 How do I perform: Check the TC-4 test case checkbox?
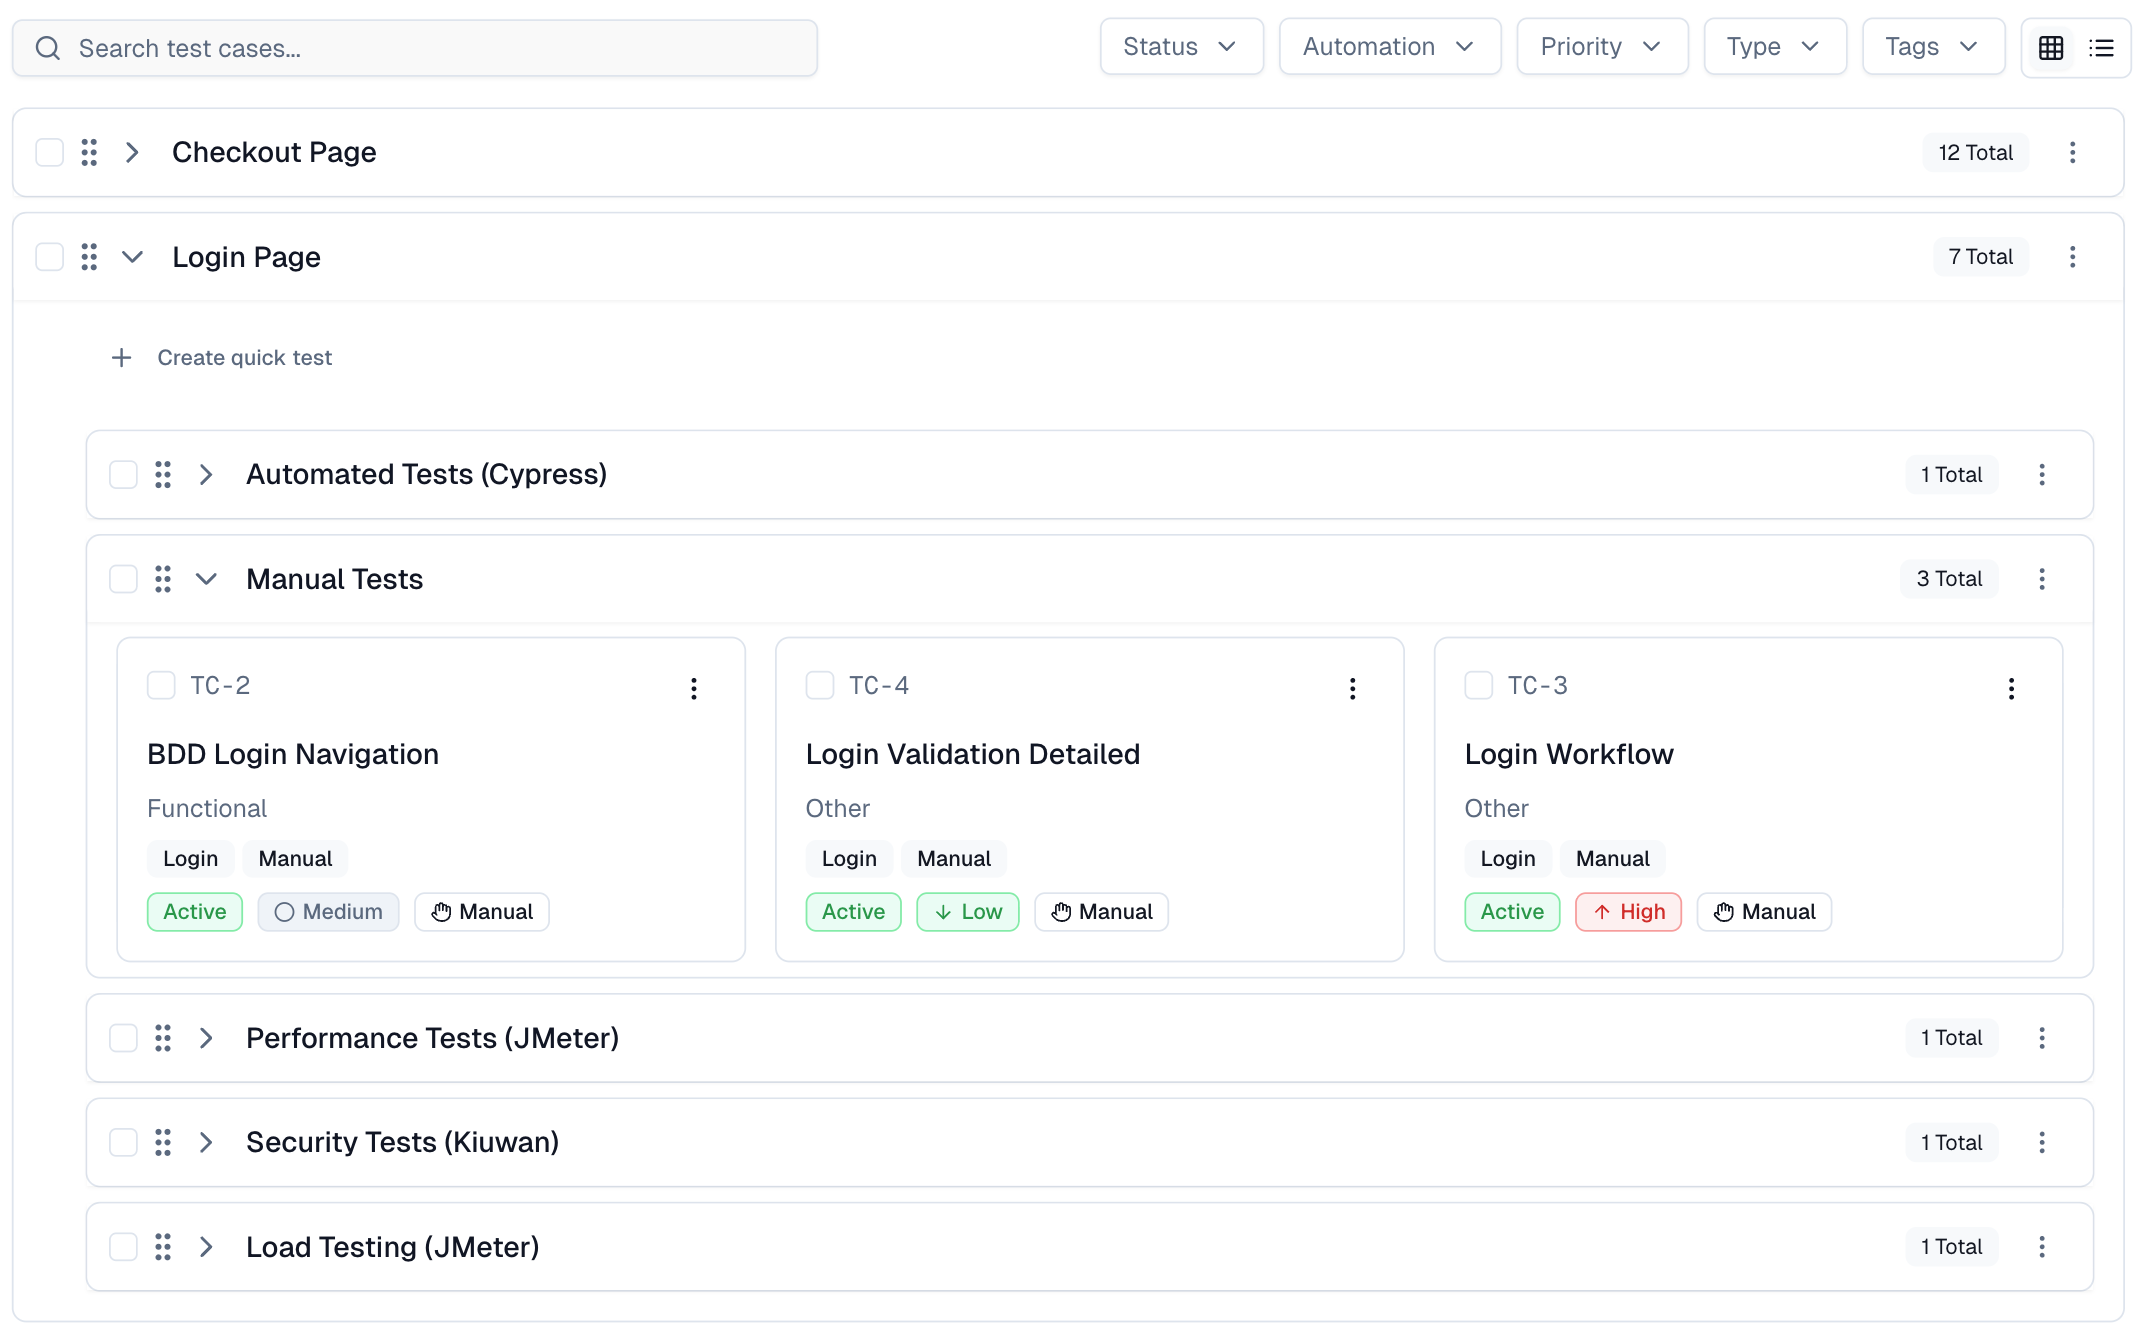pos(820,686)
